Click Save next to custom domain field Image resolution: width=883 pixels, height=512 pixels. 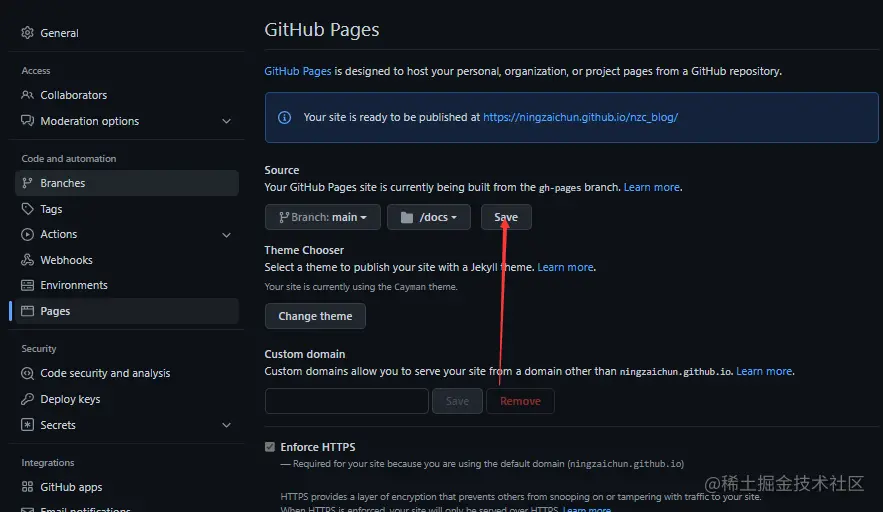coord(457,401)
